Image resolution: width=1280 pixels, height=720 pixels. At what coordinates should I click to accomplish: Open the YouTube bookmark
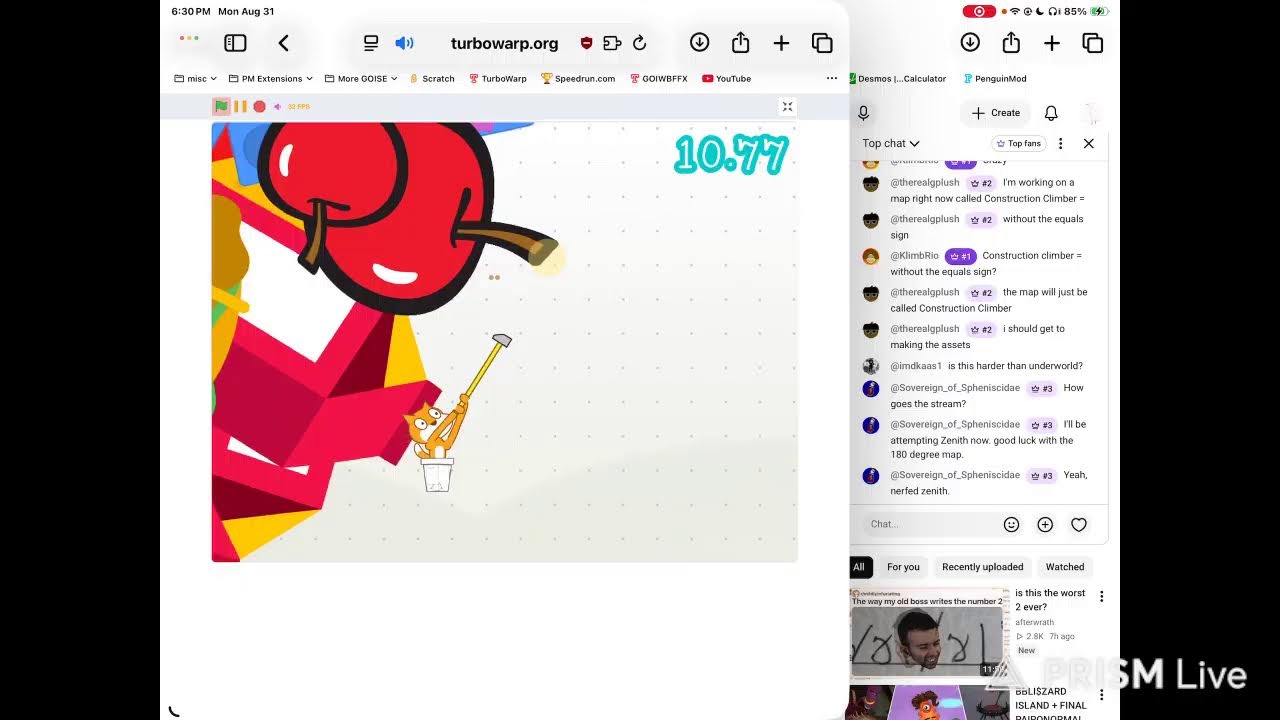pos(726,78)
